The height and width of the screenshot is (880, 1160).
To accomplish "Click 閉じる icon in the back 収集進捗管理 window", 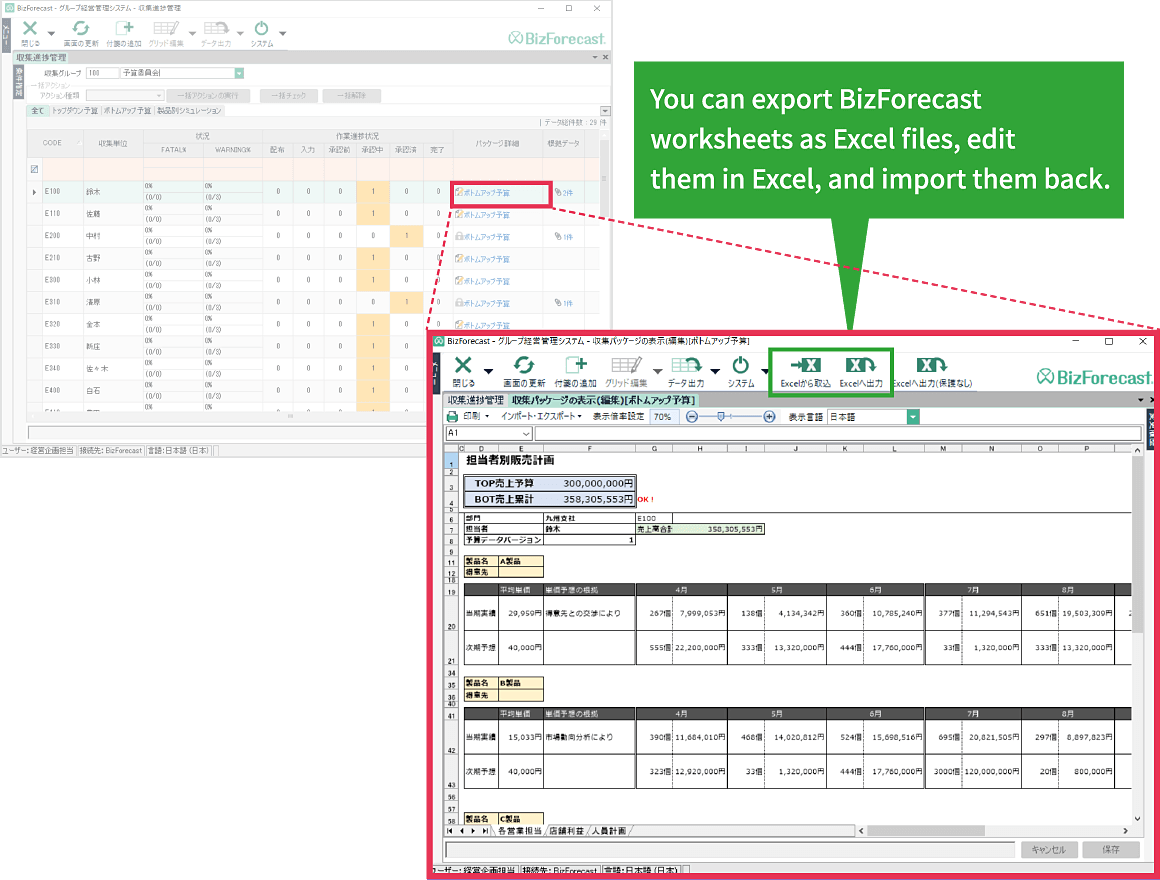I will [x=30, y=28].
